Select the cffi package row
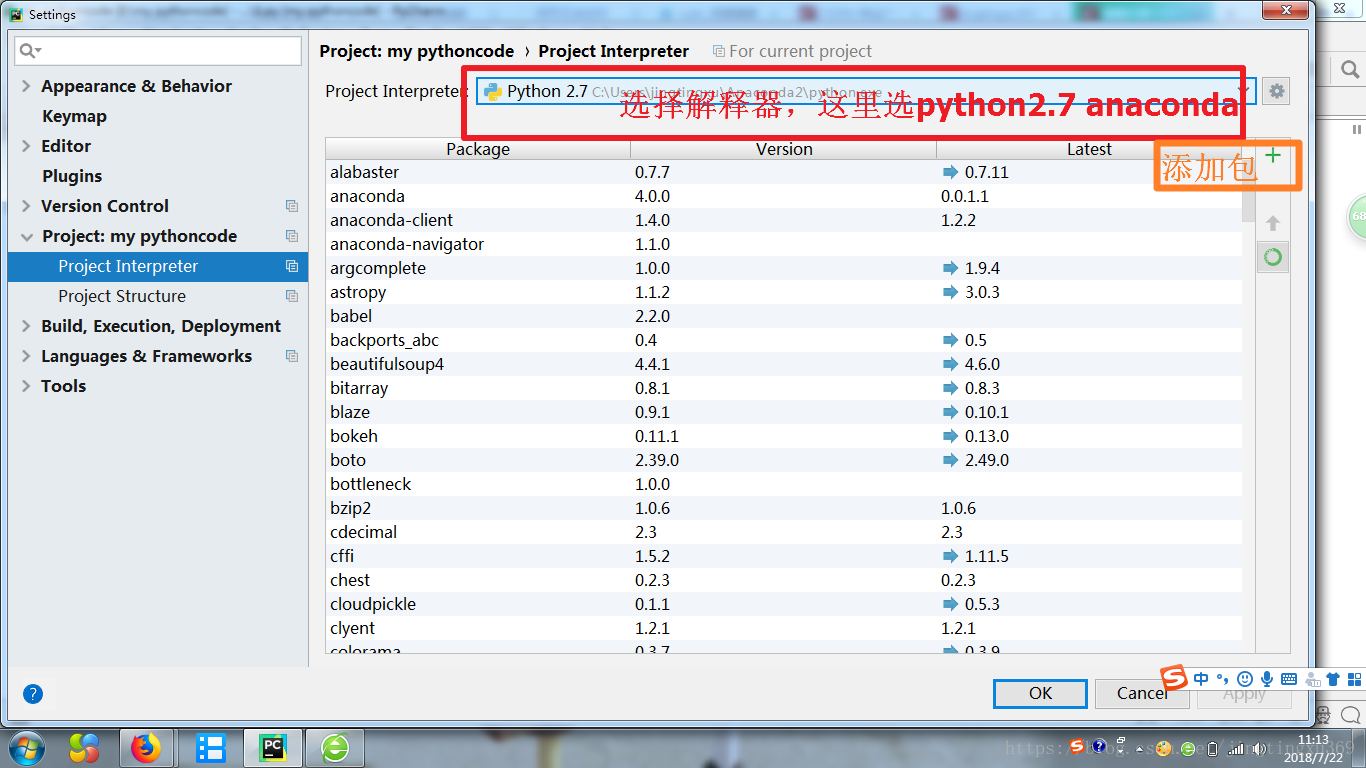The height and width of the screenshot is (768, 1366). (x=784, y=556)
